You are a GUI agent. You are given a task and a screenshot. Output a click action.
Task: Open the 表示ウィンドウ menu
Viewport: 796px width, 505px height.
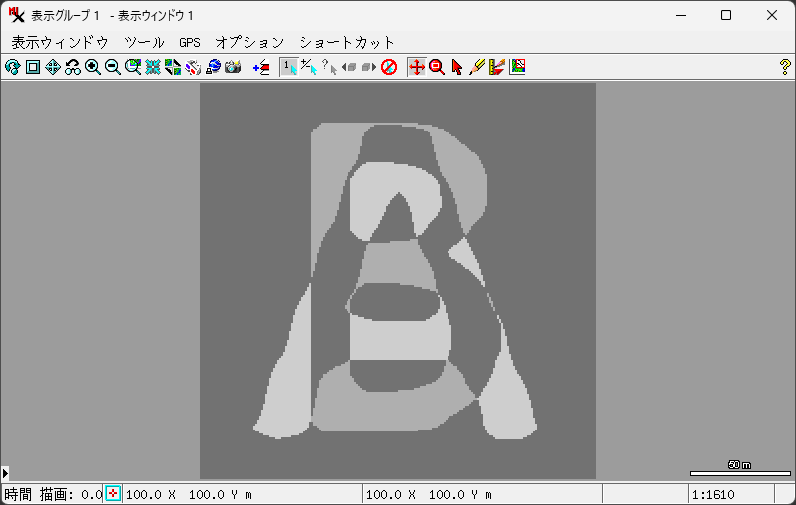pyautogui.click(x=59, y=42)
